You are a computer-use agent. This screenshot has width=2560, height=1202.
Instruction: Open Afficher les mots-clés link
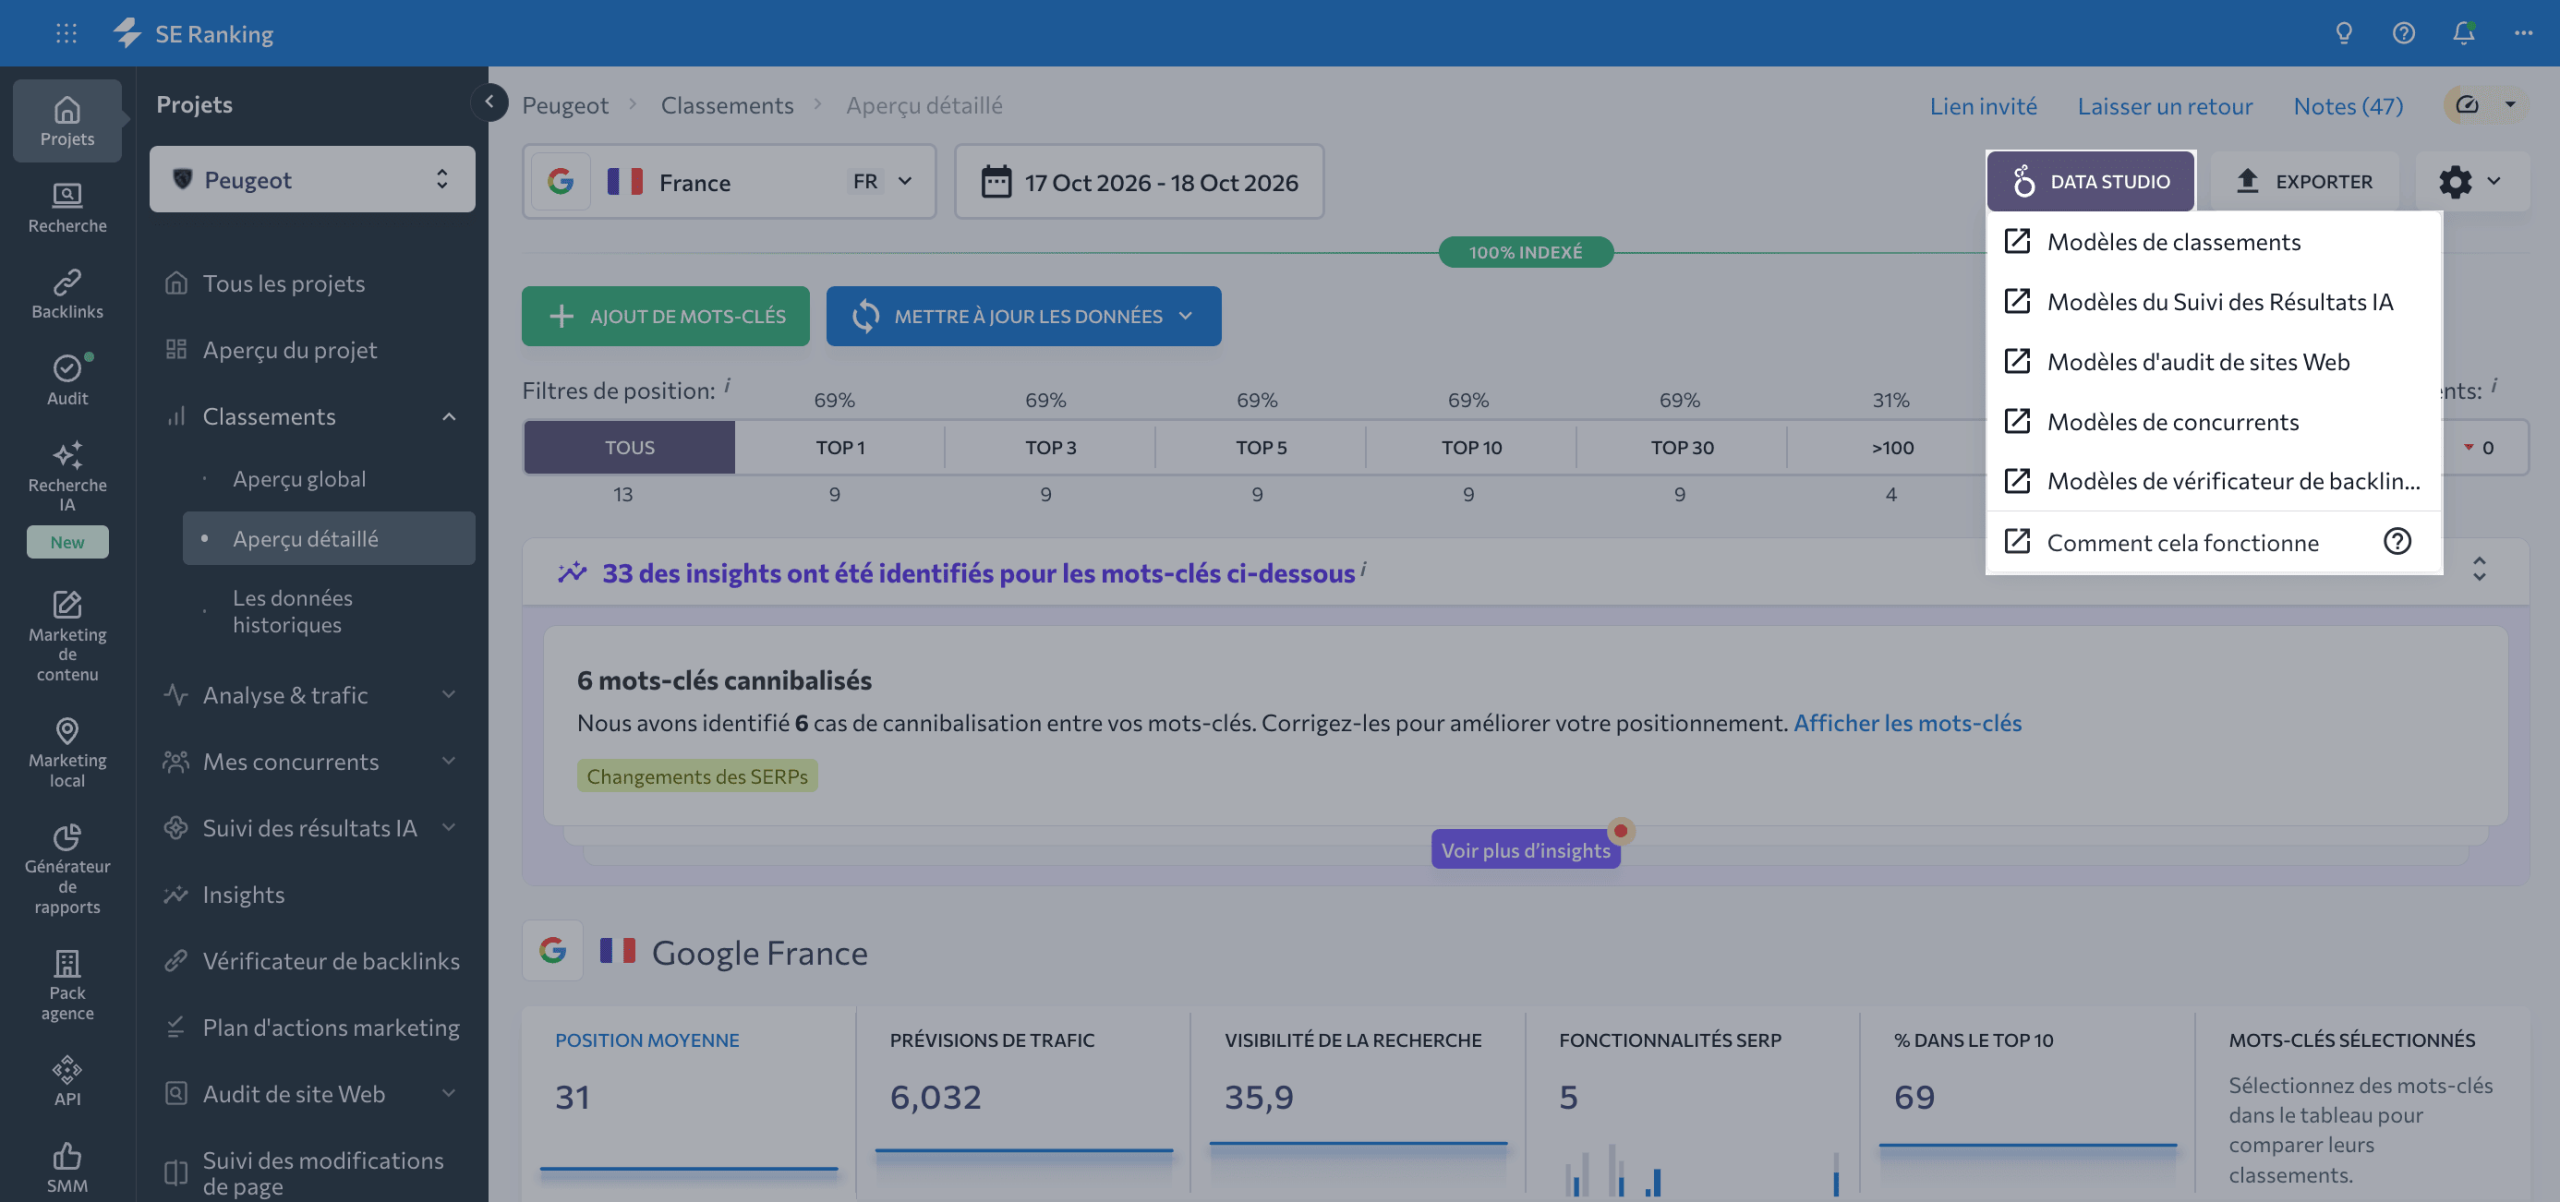(x=1907, y=722)
